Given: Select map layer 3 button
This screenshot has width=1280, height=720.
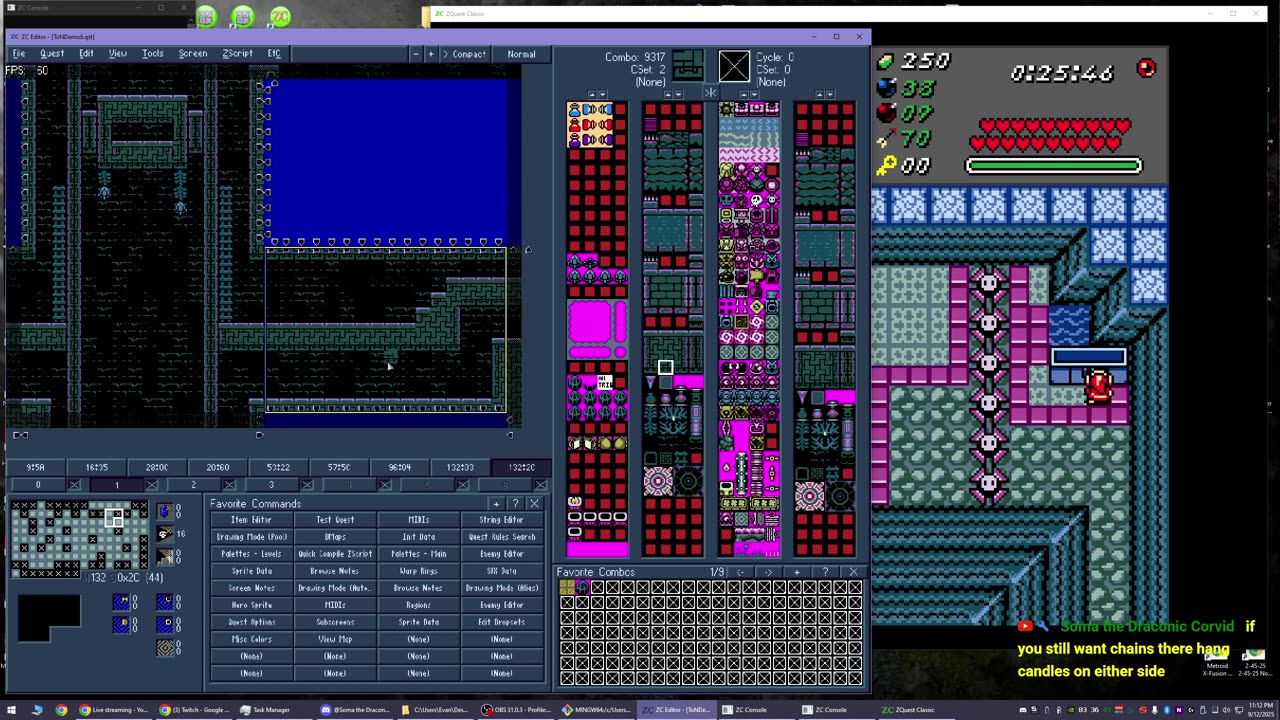Looking at the screenshot, I should (271, 485).
